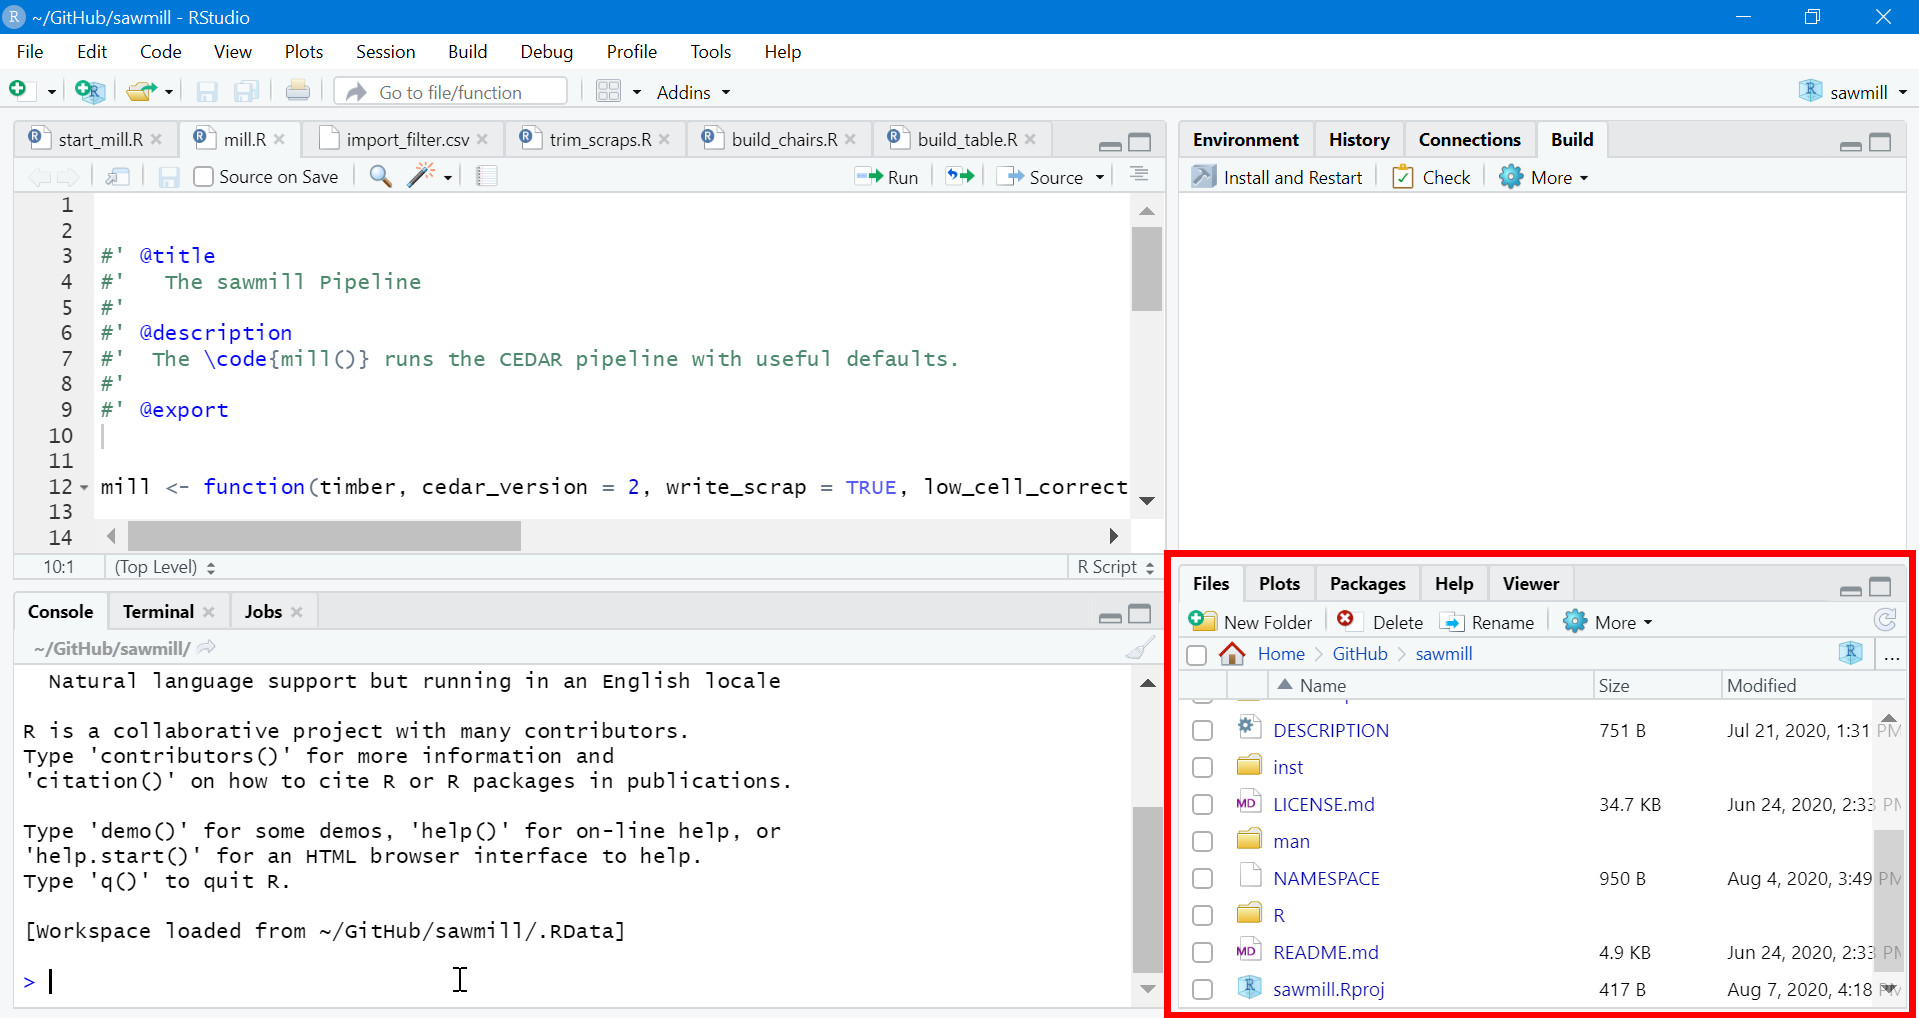Click the Save current document icon in main toolbar
The height and width of the screenshot is (1018, 1919).
click(207, 92)
